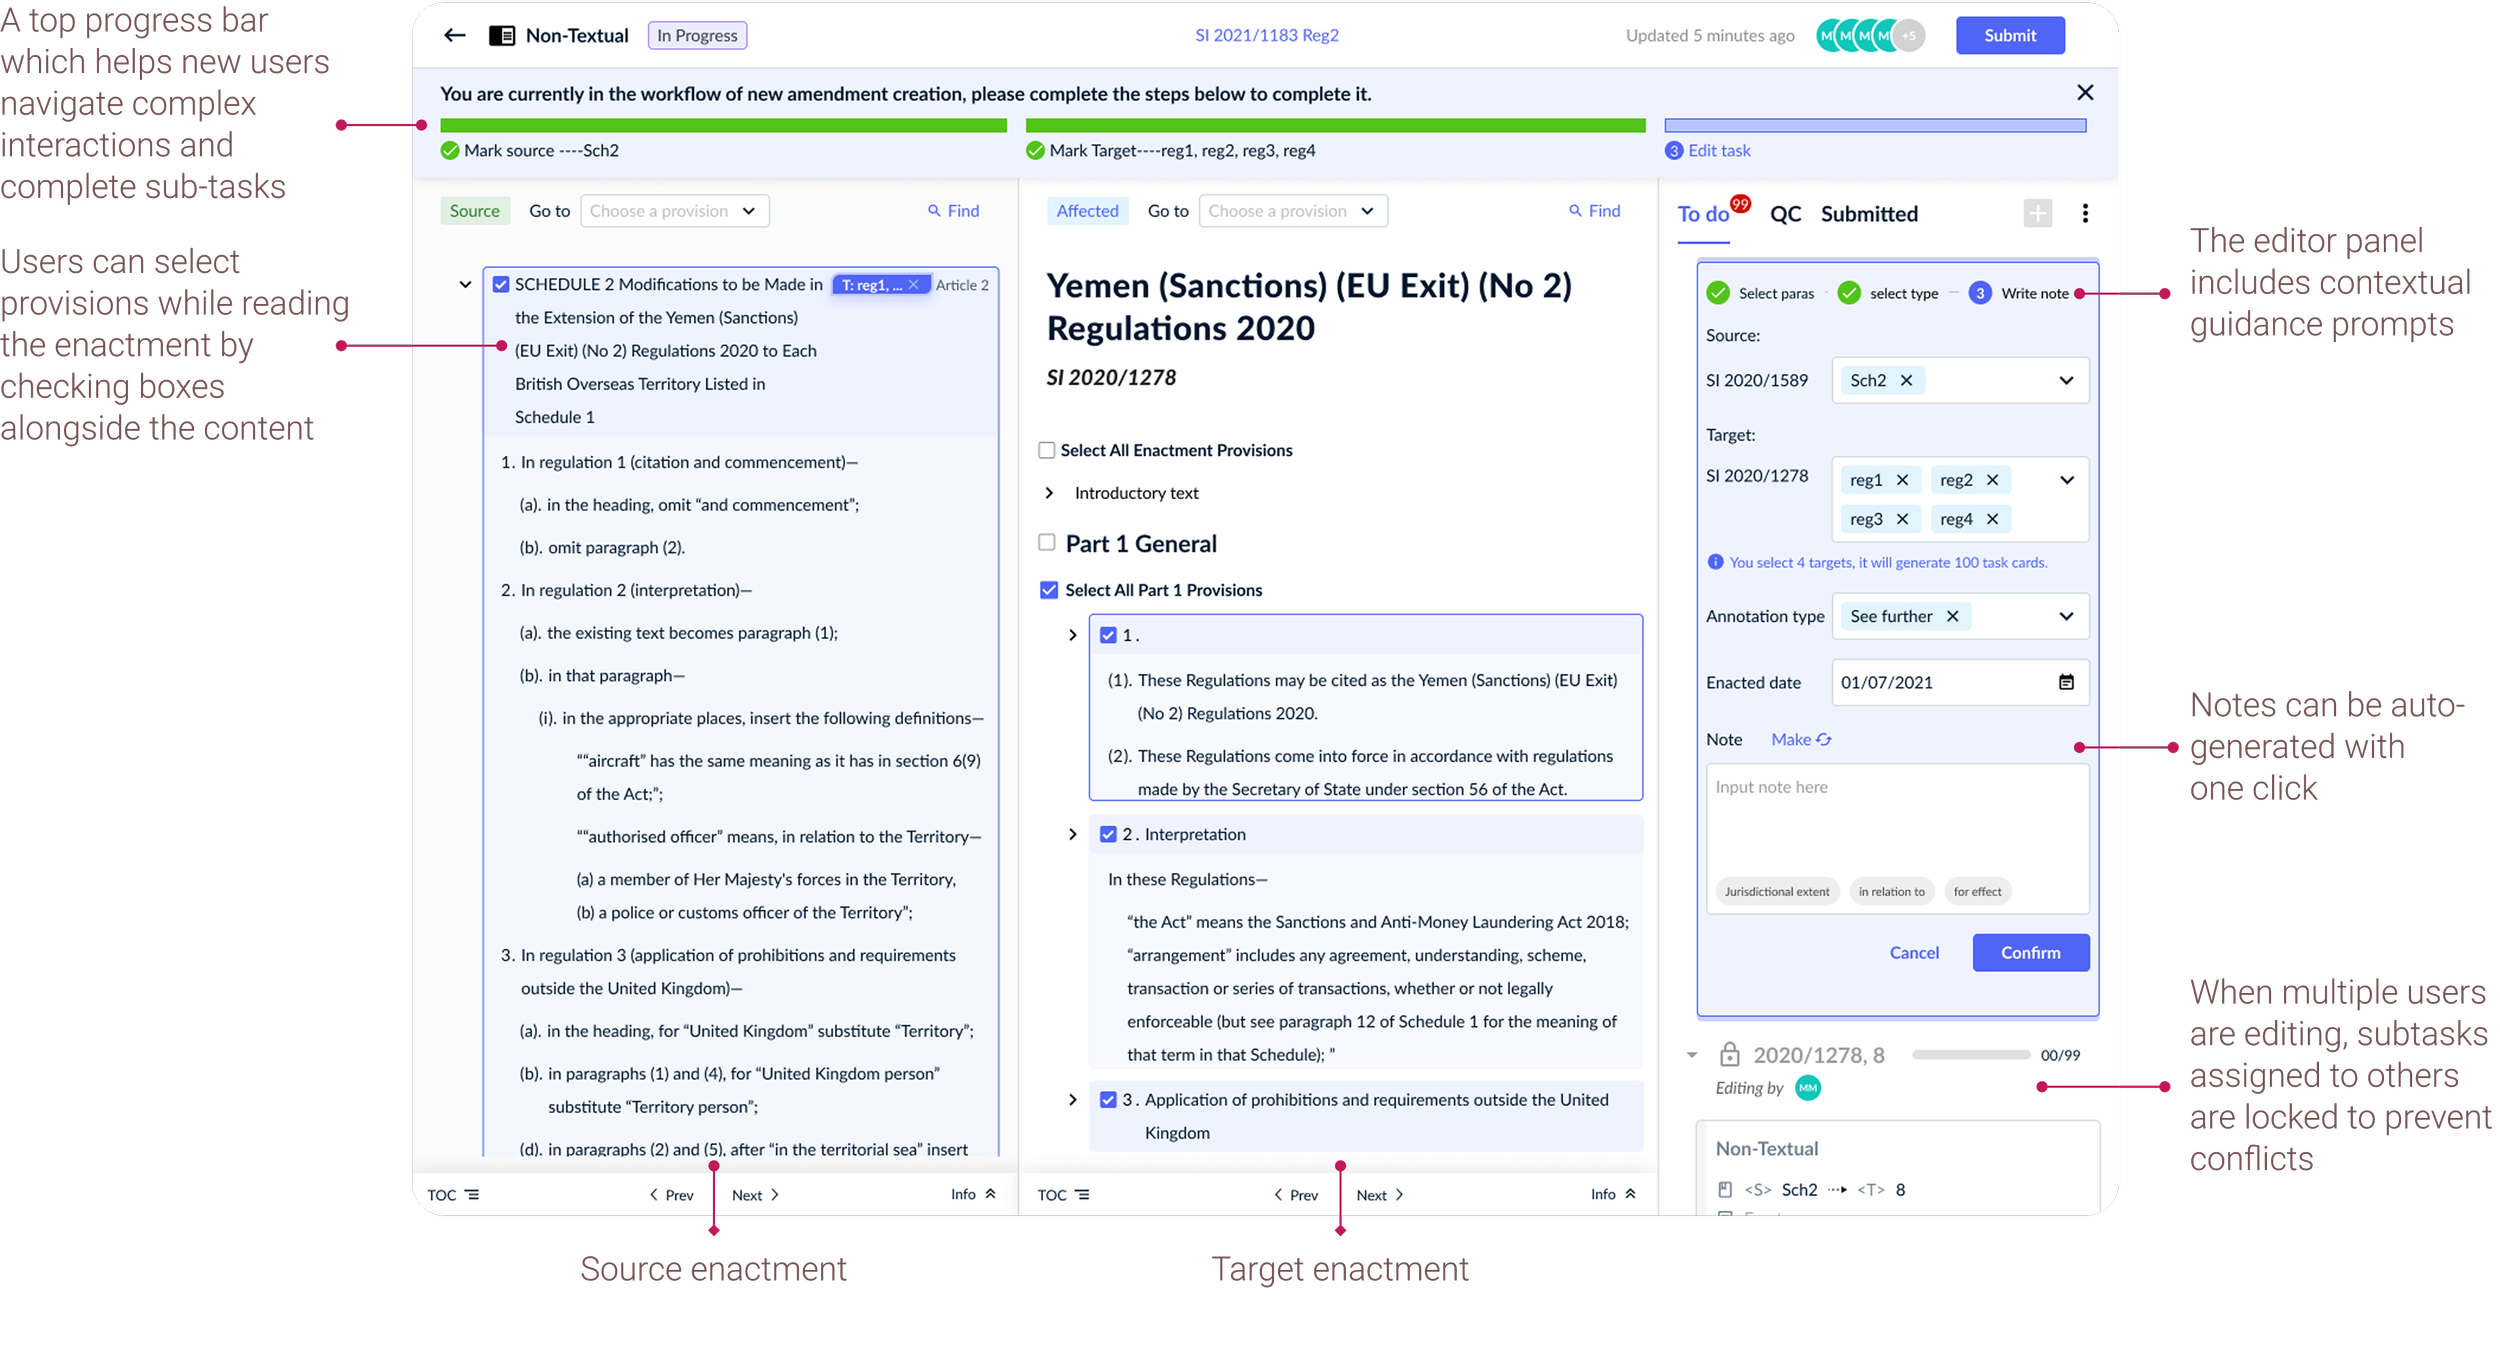Check Select All Enactment Provisions
Viewport: 2500px width, 1345px height.
click(x=1047, y=450)
